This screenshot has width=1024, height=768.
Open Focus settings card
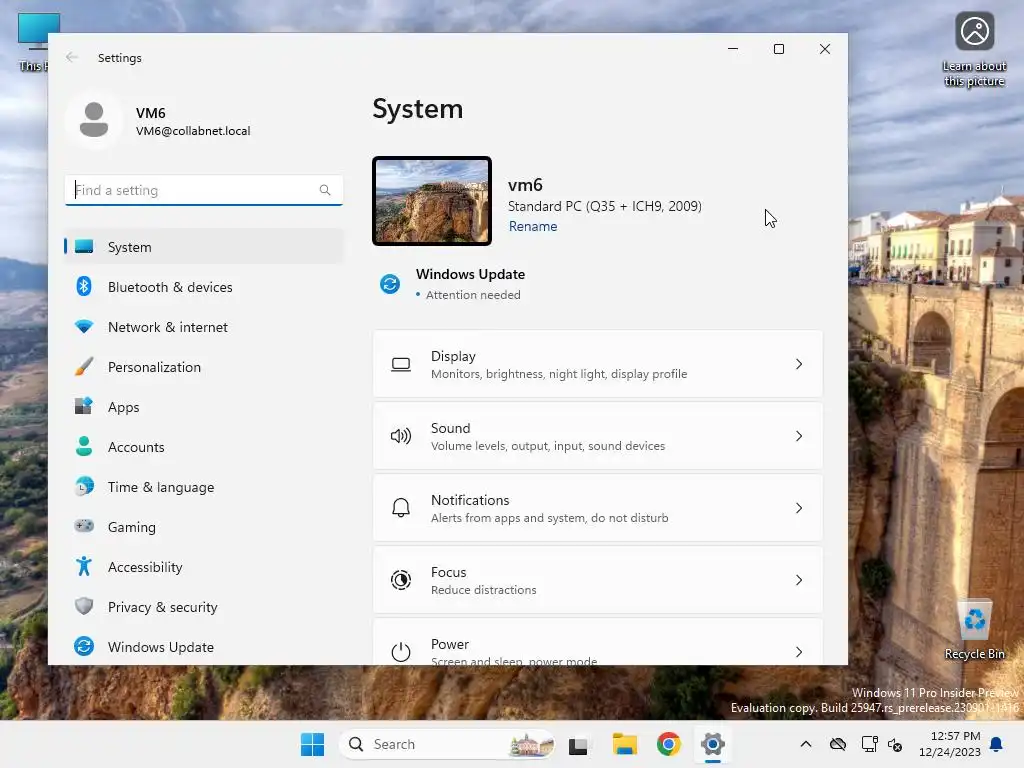tap(598, 580)
